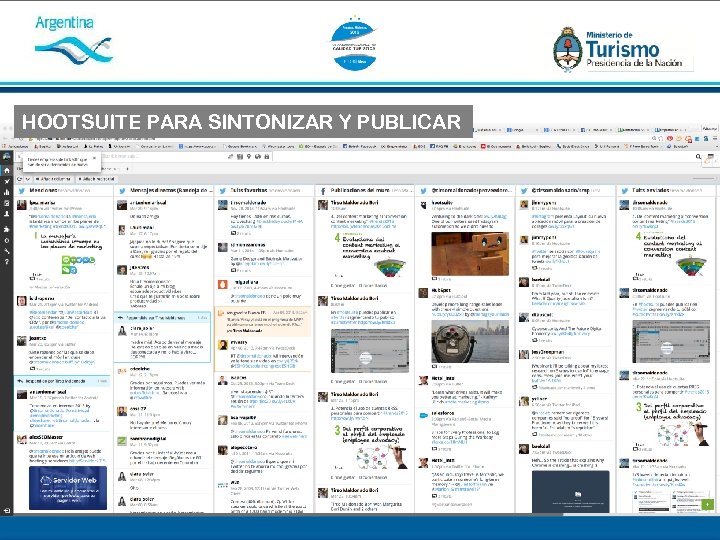Click the schedule calendar icon in compose box
Screen dimensions: 720x540
240,157
